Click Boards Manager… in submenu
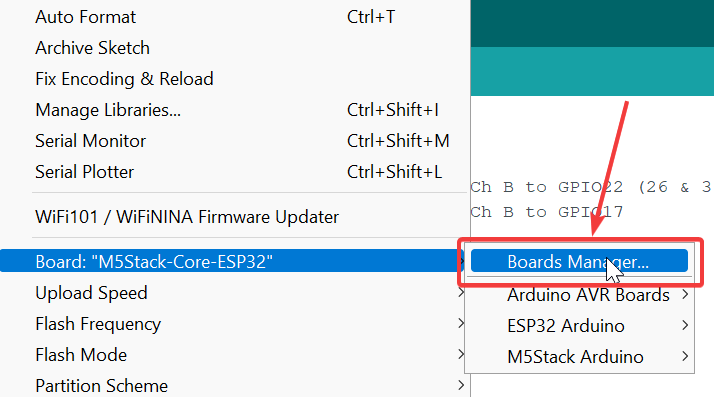714x397 pixels. (579, 261)
